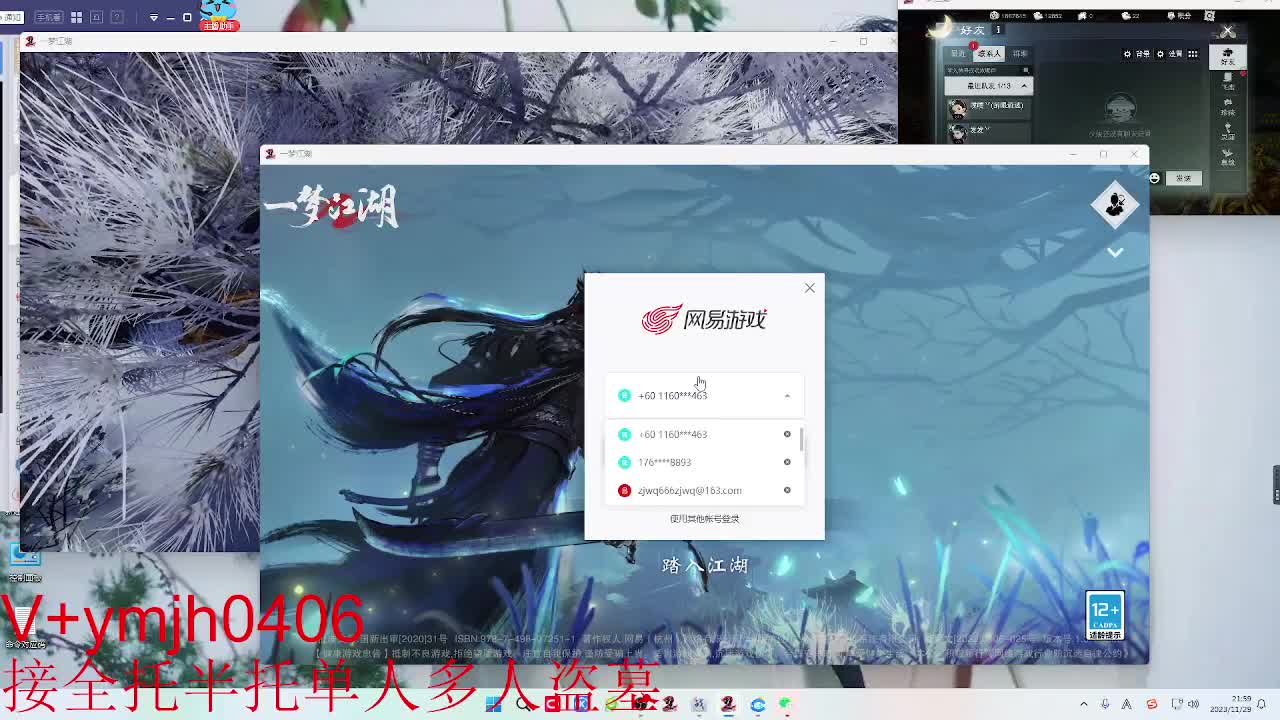Click the account dropdown scrollbar
The image size is (1280, 720).
pos(801,439)
